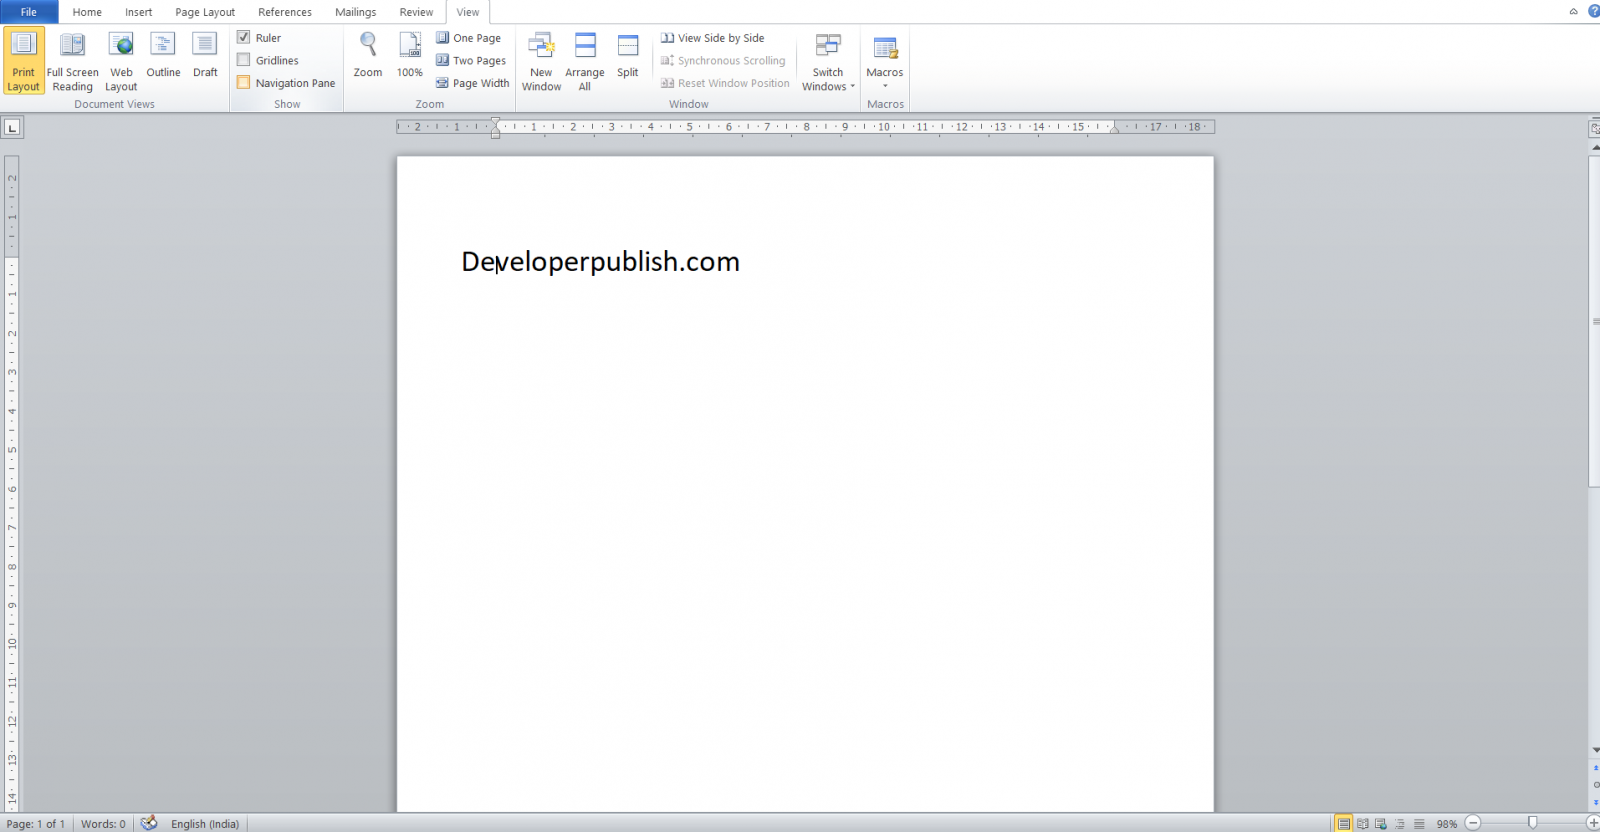The width and height of the screenshot is (1600, 832).
Task: Click Synchronous Scrolling option
Action: (x=723, y=60)
